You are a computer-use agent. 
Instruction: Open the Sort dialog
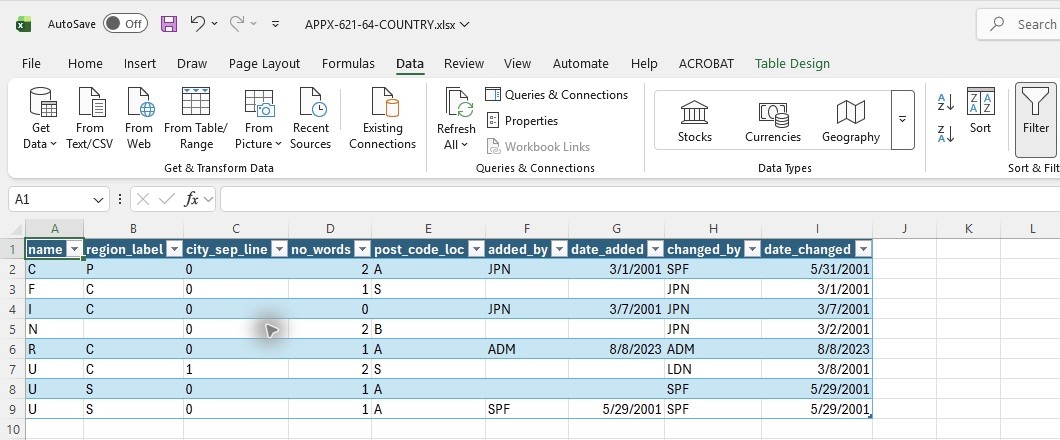[x=980, y=111]
